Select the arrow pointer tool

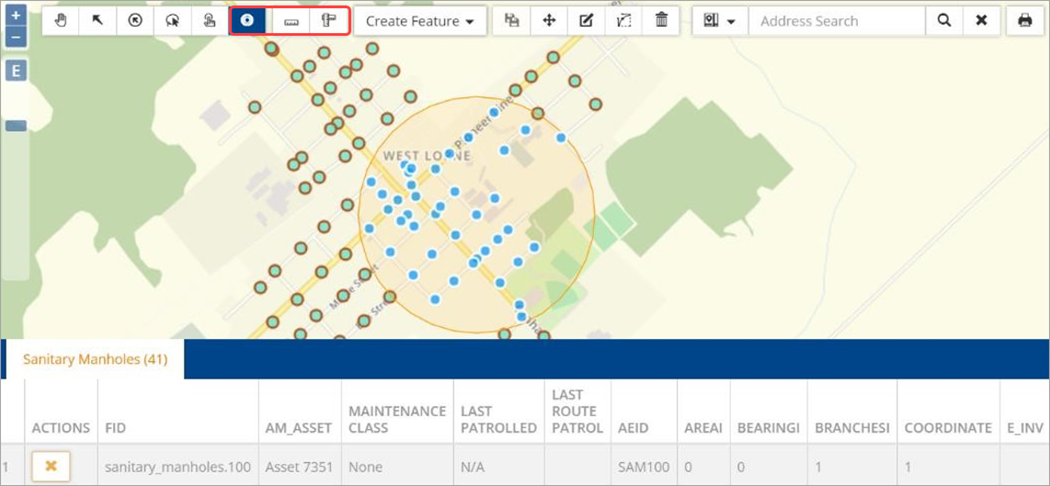tap(98, 21)
